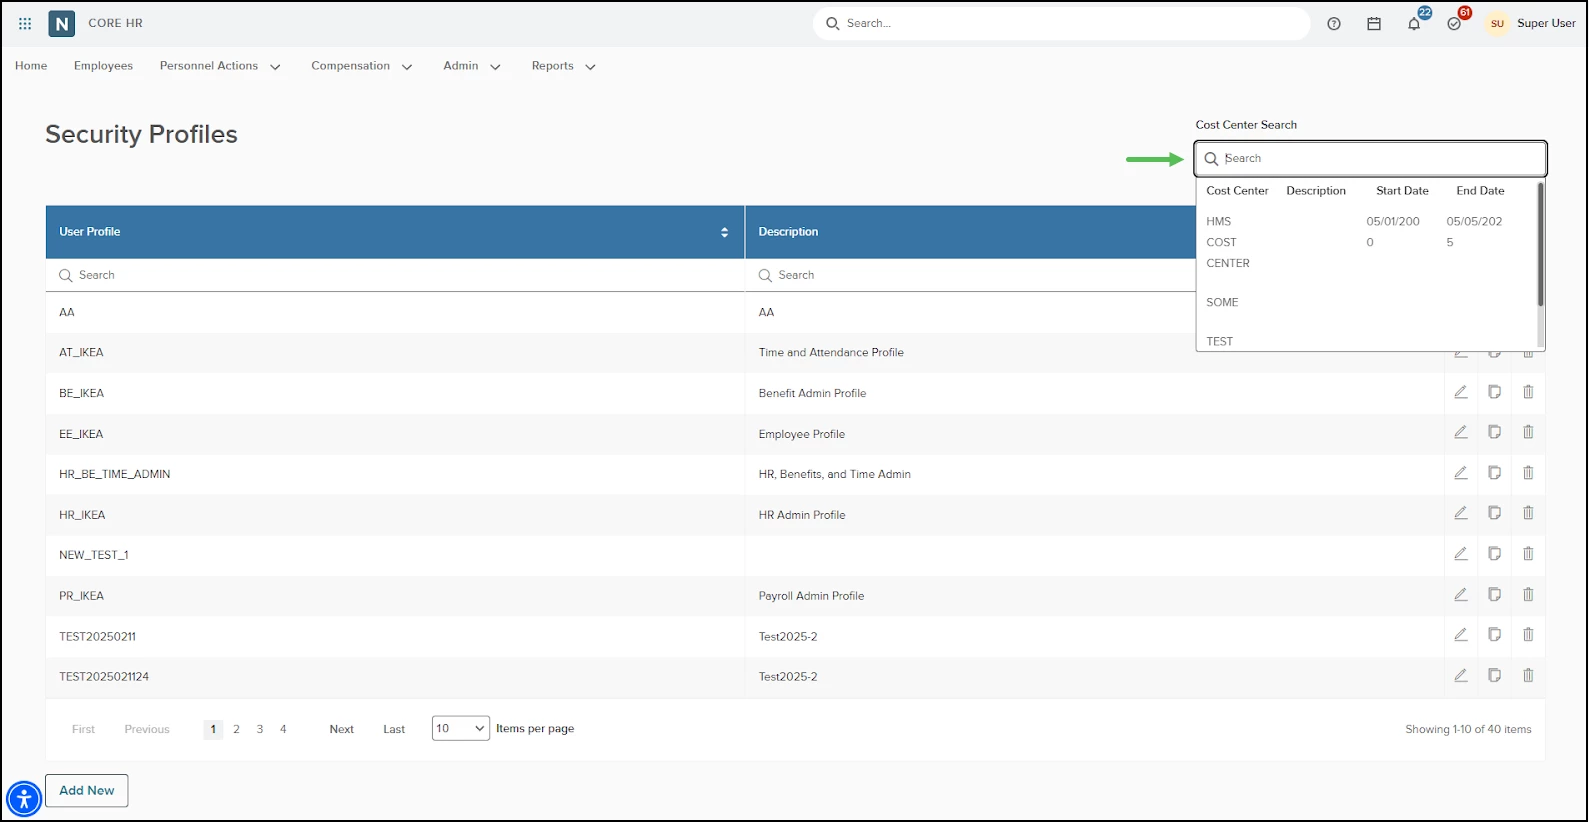Image resolution: width=1589 pixels, height=822 pixels.
Task: Open the Employees menu item
Action: [x=103, y=66]
